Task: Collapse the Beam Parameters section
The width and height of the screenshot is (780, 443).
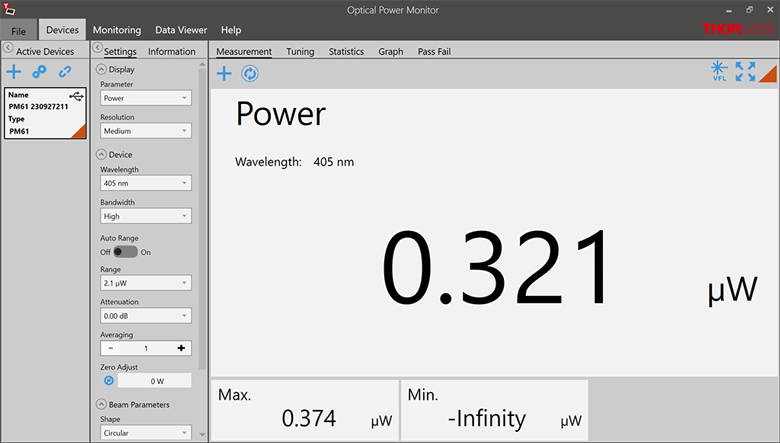Action: [101, 404]
